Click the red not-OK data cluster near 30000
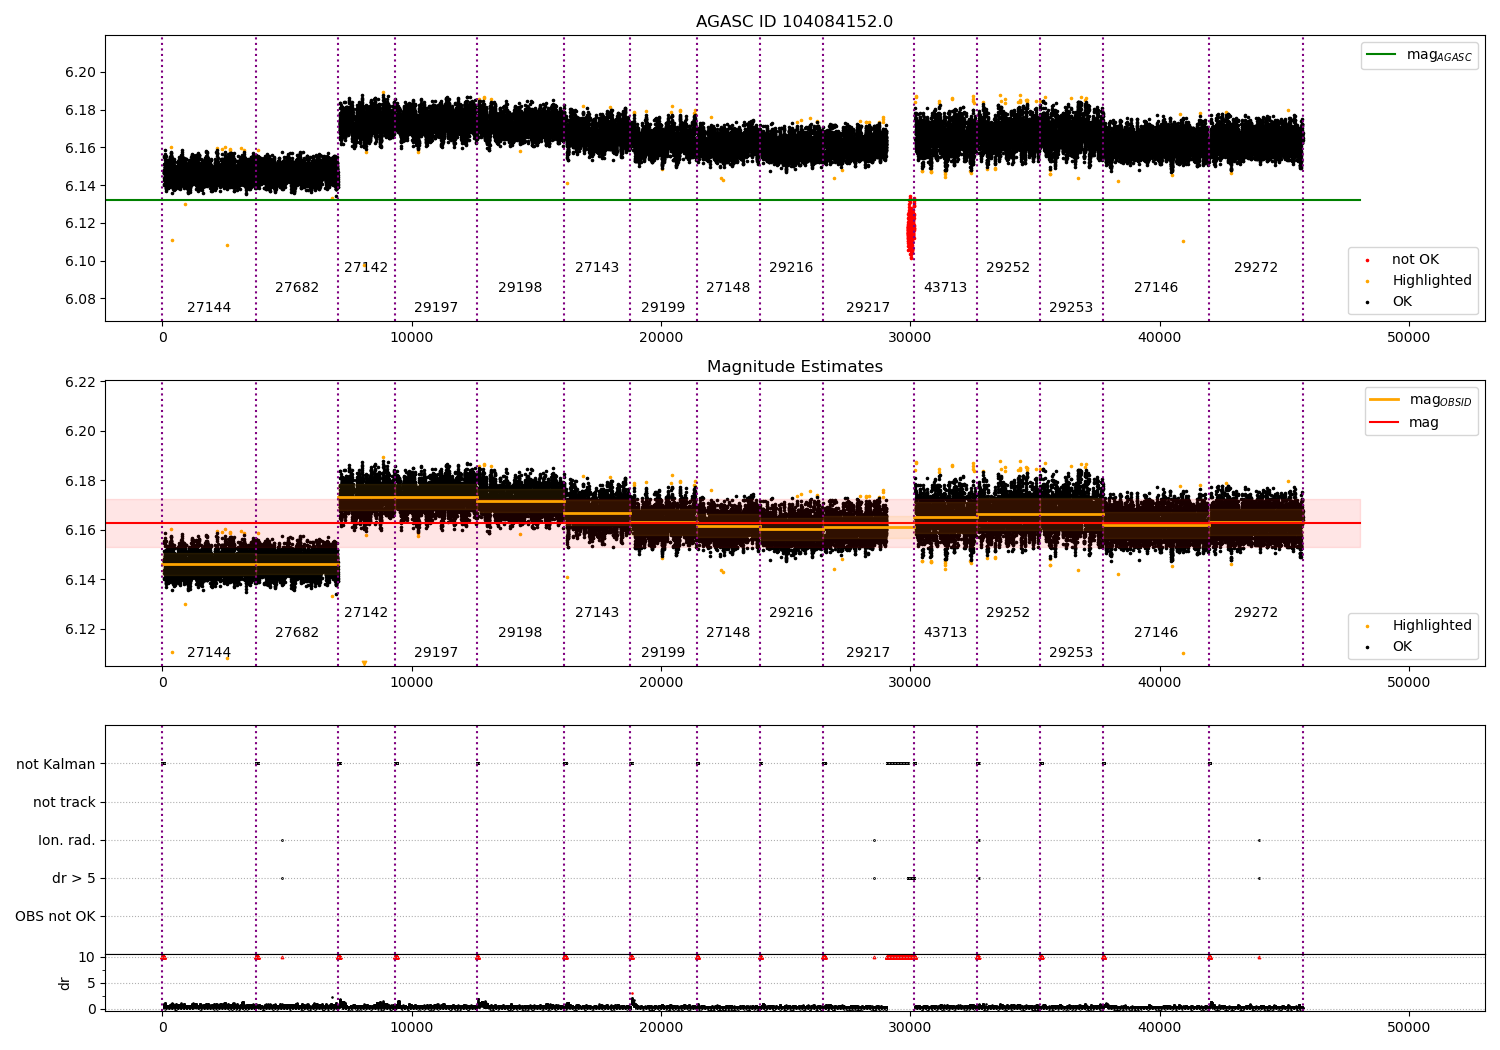Image resolution: width=1500 pixels, height=1050 pixels. coord(911,228)
